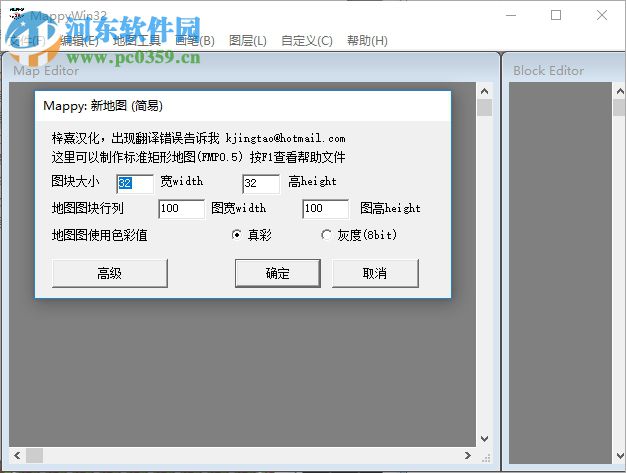This screenshot has width=626, height=473.
Task: Click Map Editor vertical scrollbar down arrow
Action: tap(484, 439)
